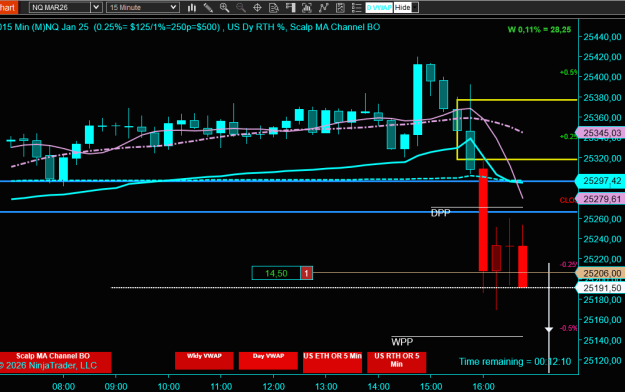
Task: Select the 25206,00 entry price label
Action: tap(601, 273)
